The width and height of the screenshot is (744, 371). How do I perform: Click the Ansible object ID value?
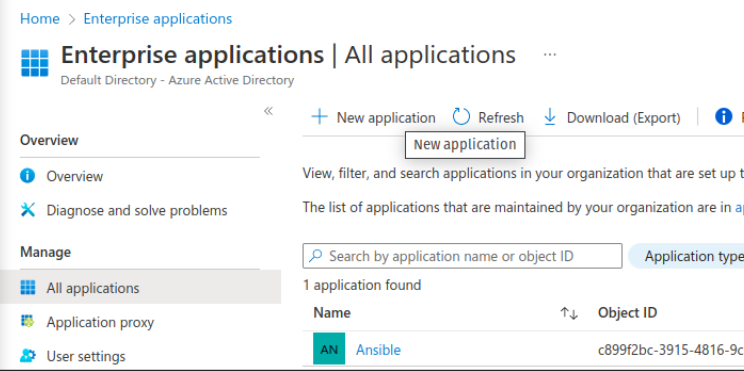670,350
